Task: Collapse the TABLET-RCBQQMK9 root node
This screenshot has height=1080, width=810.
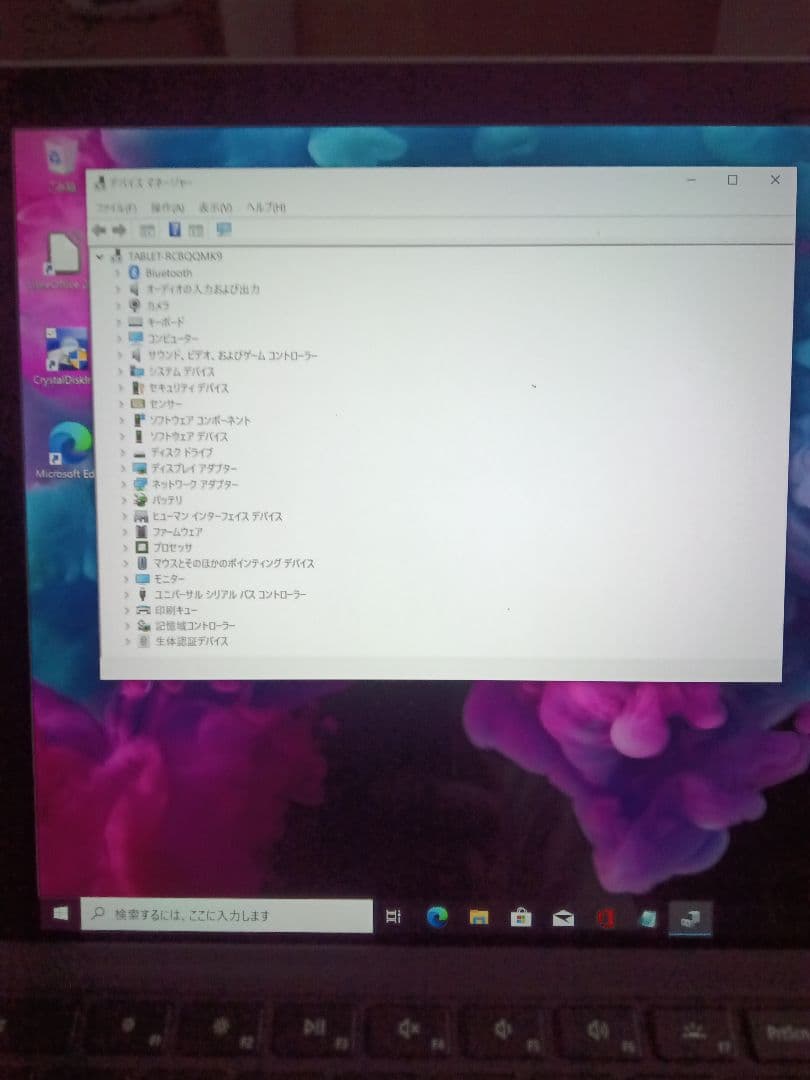Action: coord(99,256)
